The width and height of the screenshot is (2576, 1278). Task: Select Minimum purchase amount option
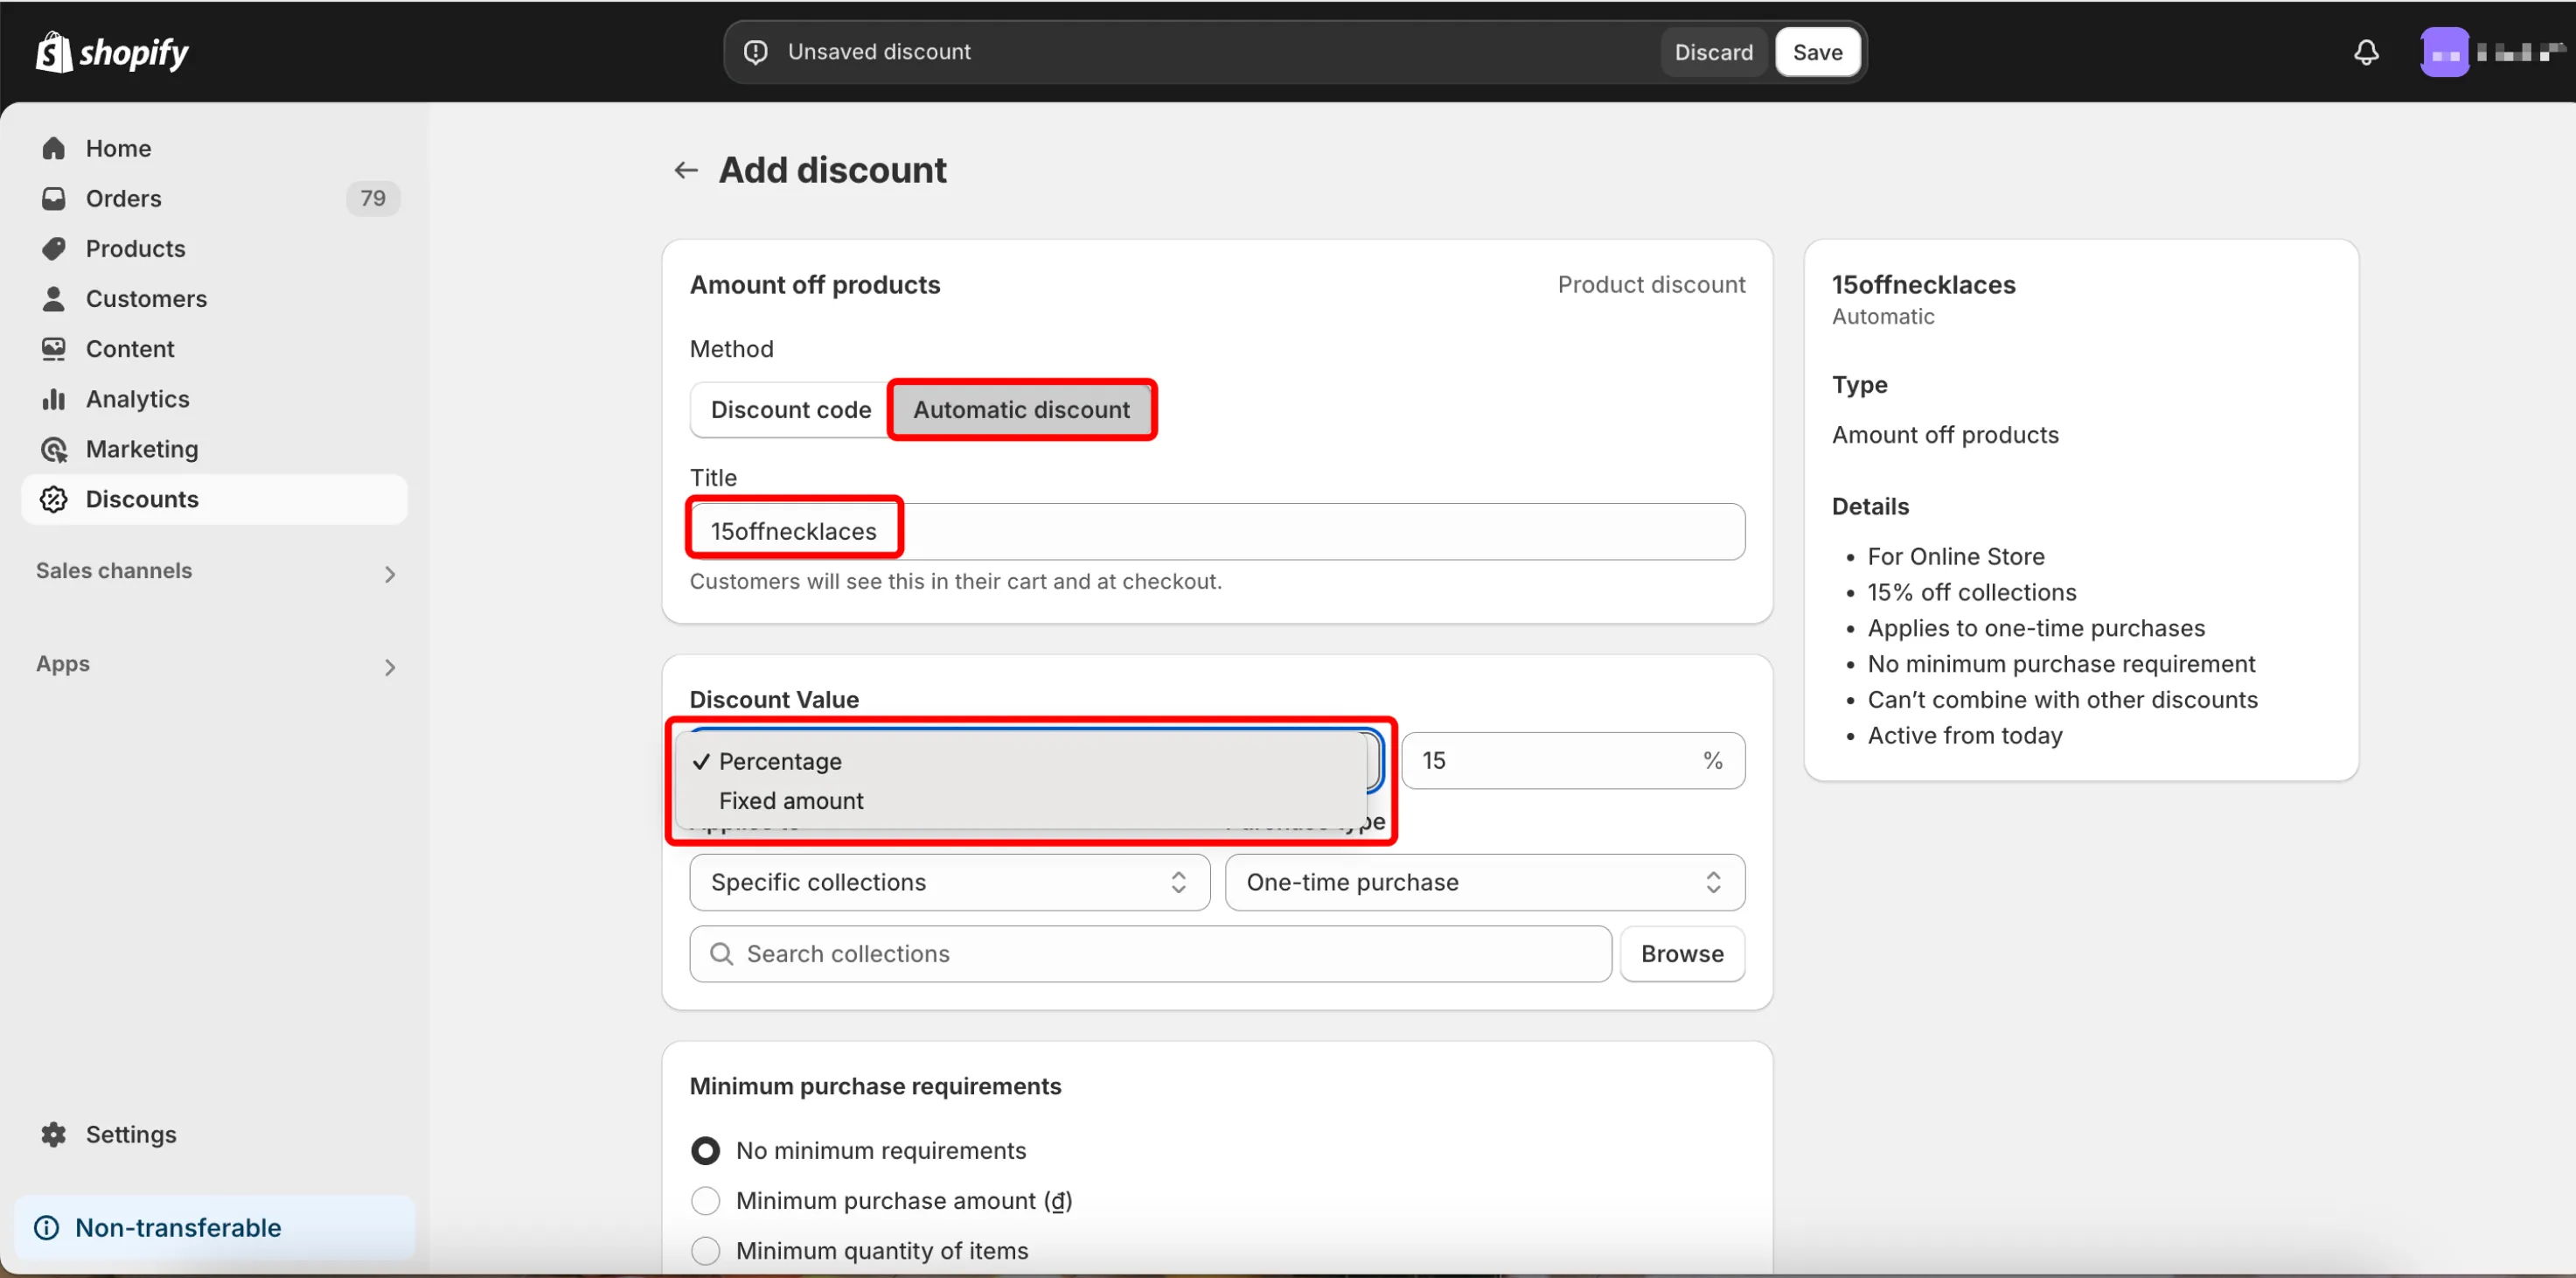pyautogui.click(x=705, y=1200)
